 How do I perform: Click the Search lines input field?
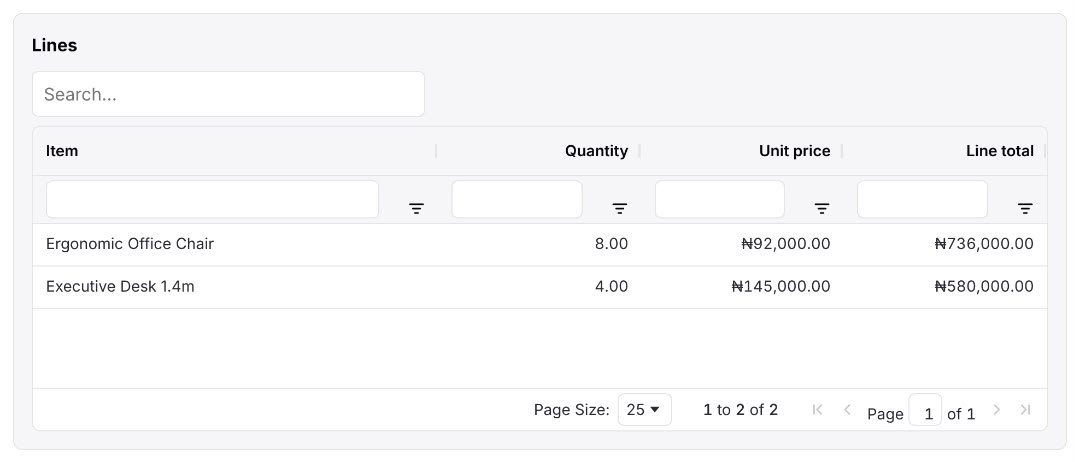(228, 94)
